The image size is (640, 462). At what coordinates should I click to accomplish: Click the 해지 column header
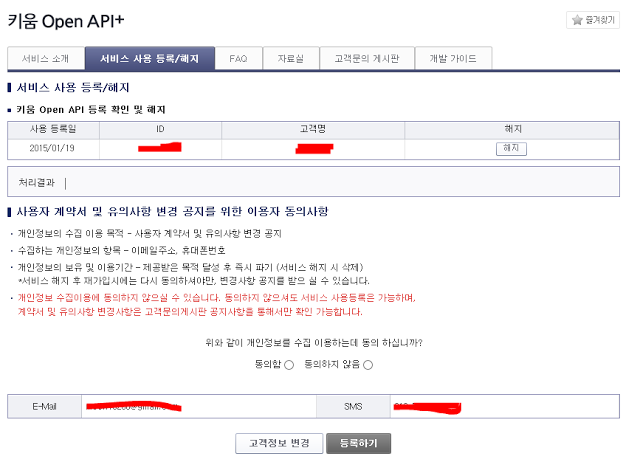pos(513,129)
